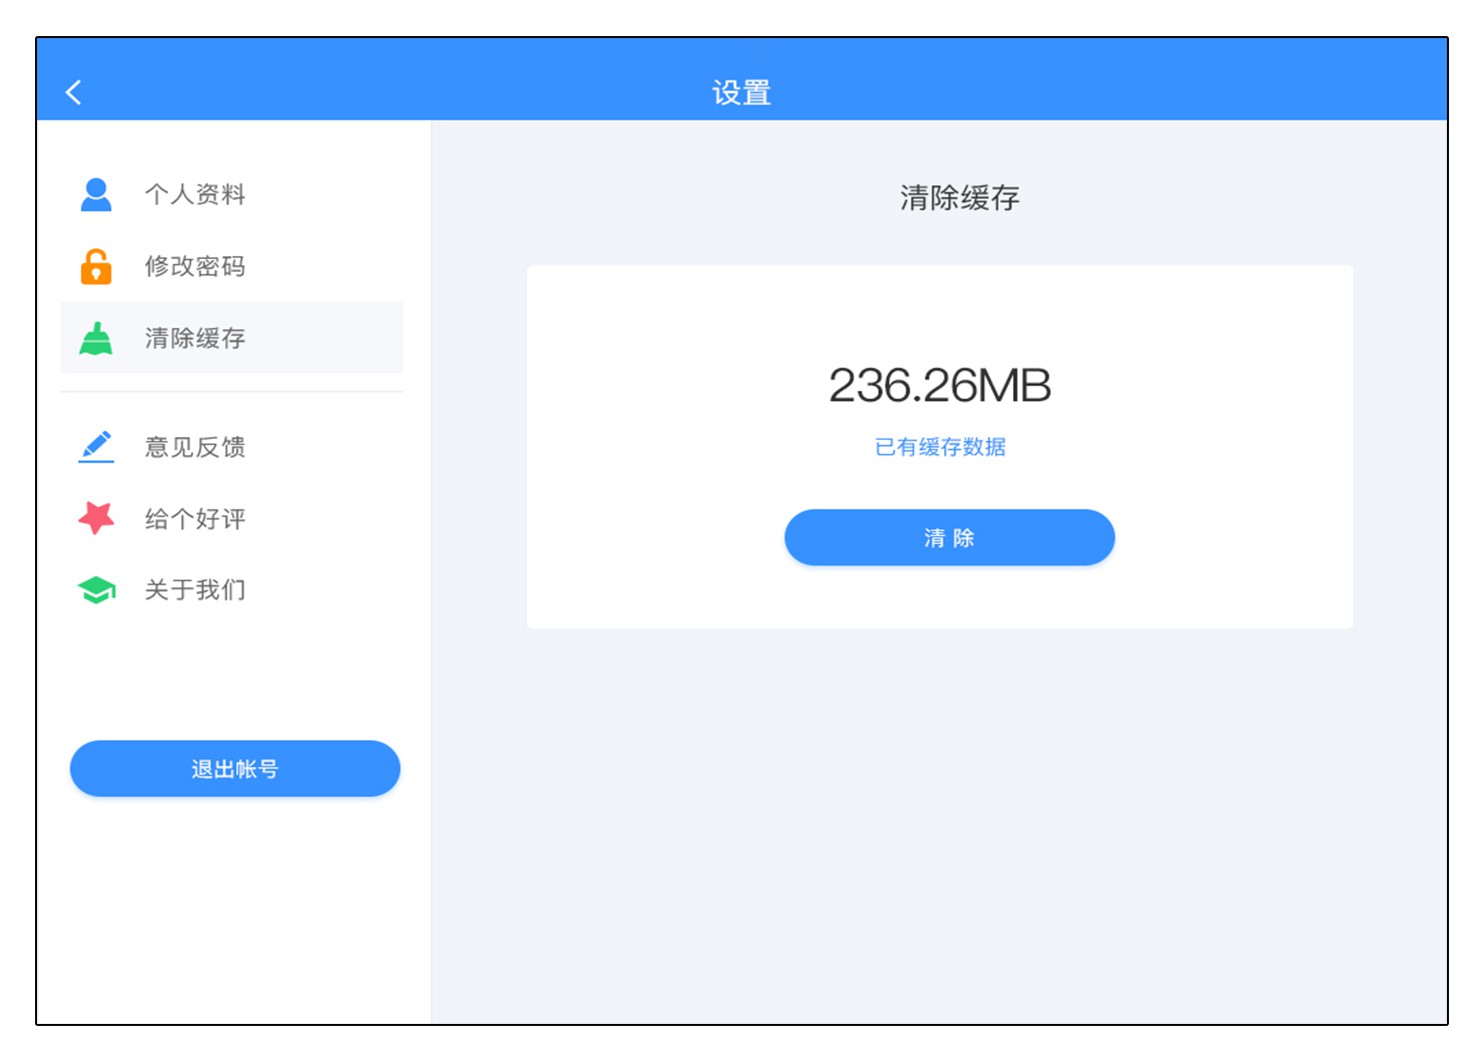This screenshot has height=1061, width=1484.
Task: Open 关于我们 menu item
Action: [232, 590]
